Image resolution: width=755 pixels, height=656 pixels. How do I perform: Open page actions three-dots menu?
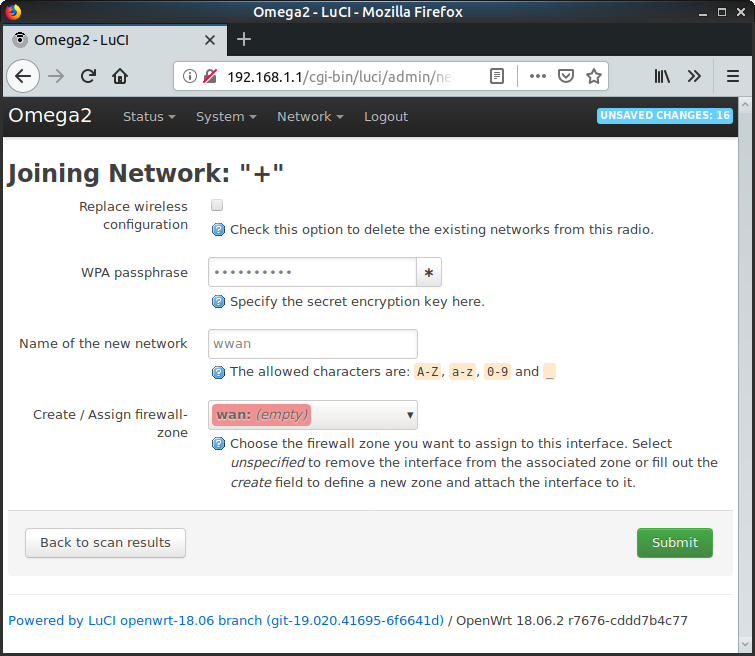[537, 76]
